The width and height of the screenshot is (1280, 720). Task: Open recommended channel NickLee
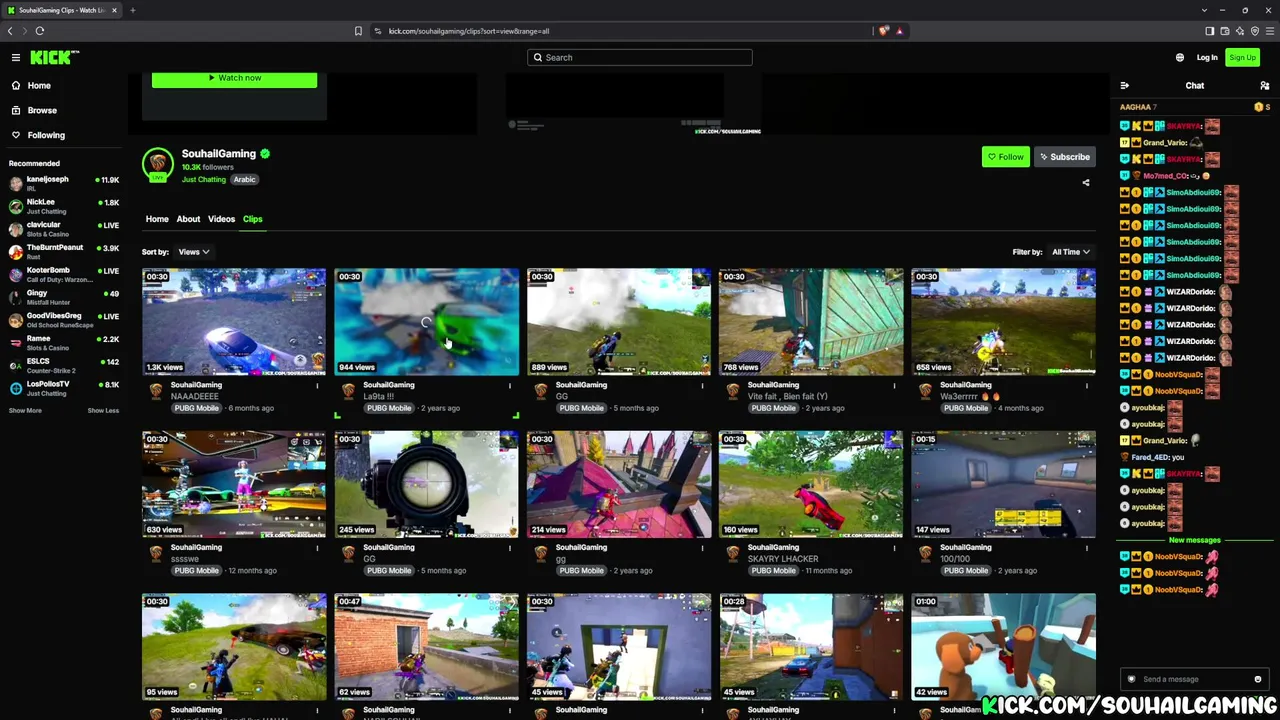(64, 206)
